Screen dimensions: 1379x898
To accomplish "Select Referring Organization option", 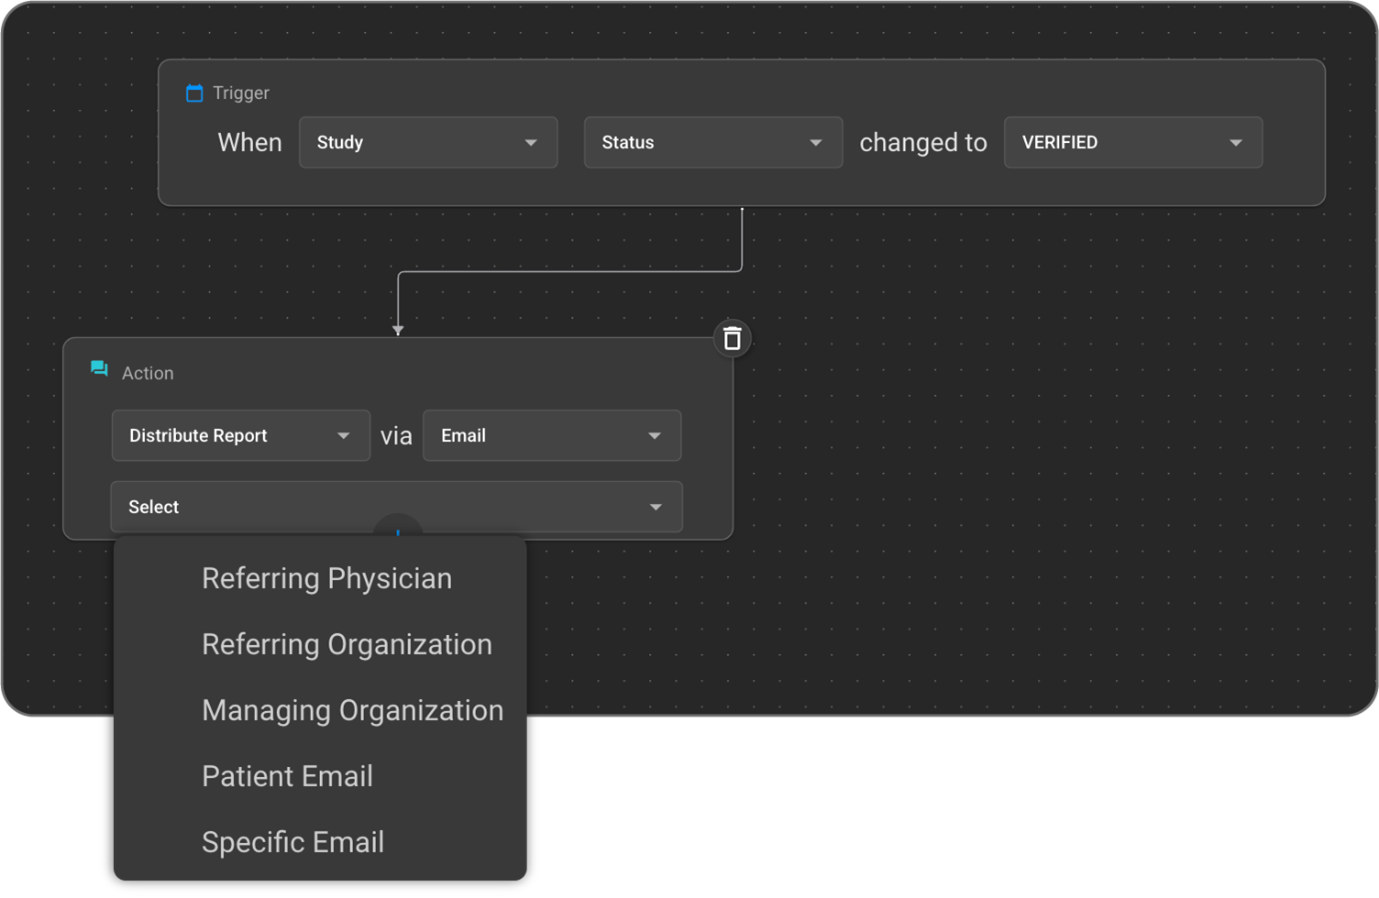I will point(347,645).
